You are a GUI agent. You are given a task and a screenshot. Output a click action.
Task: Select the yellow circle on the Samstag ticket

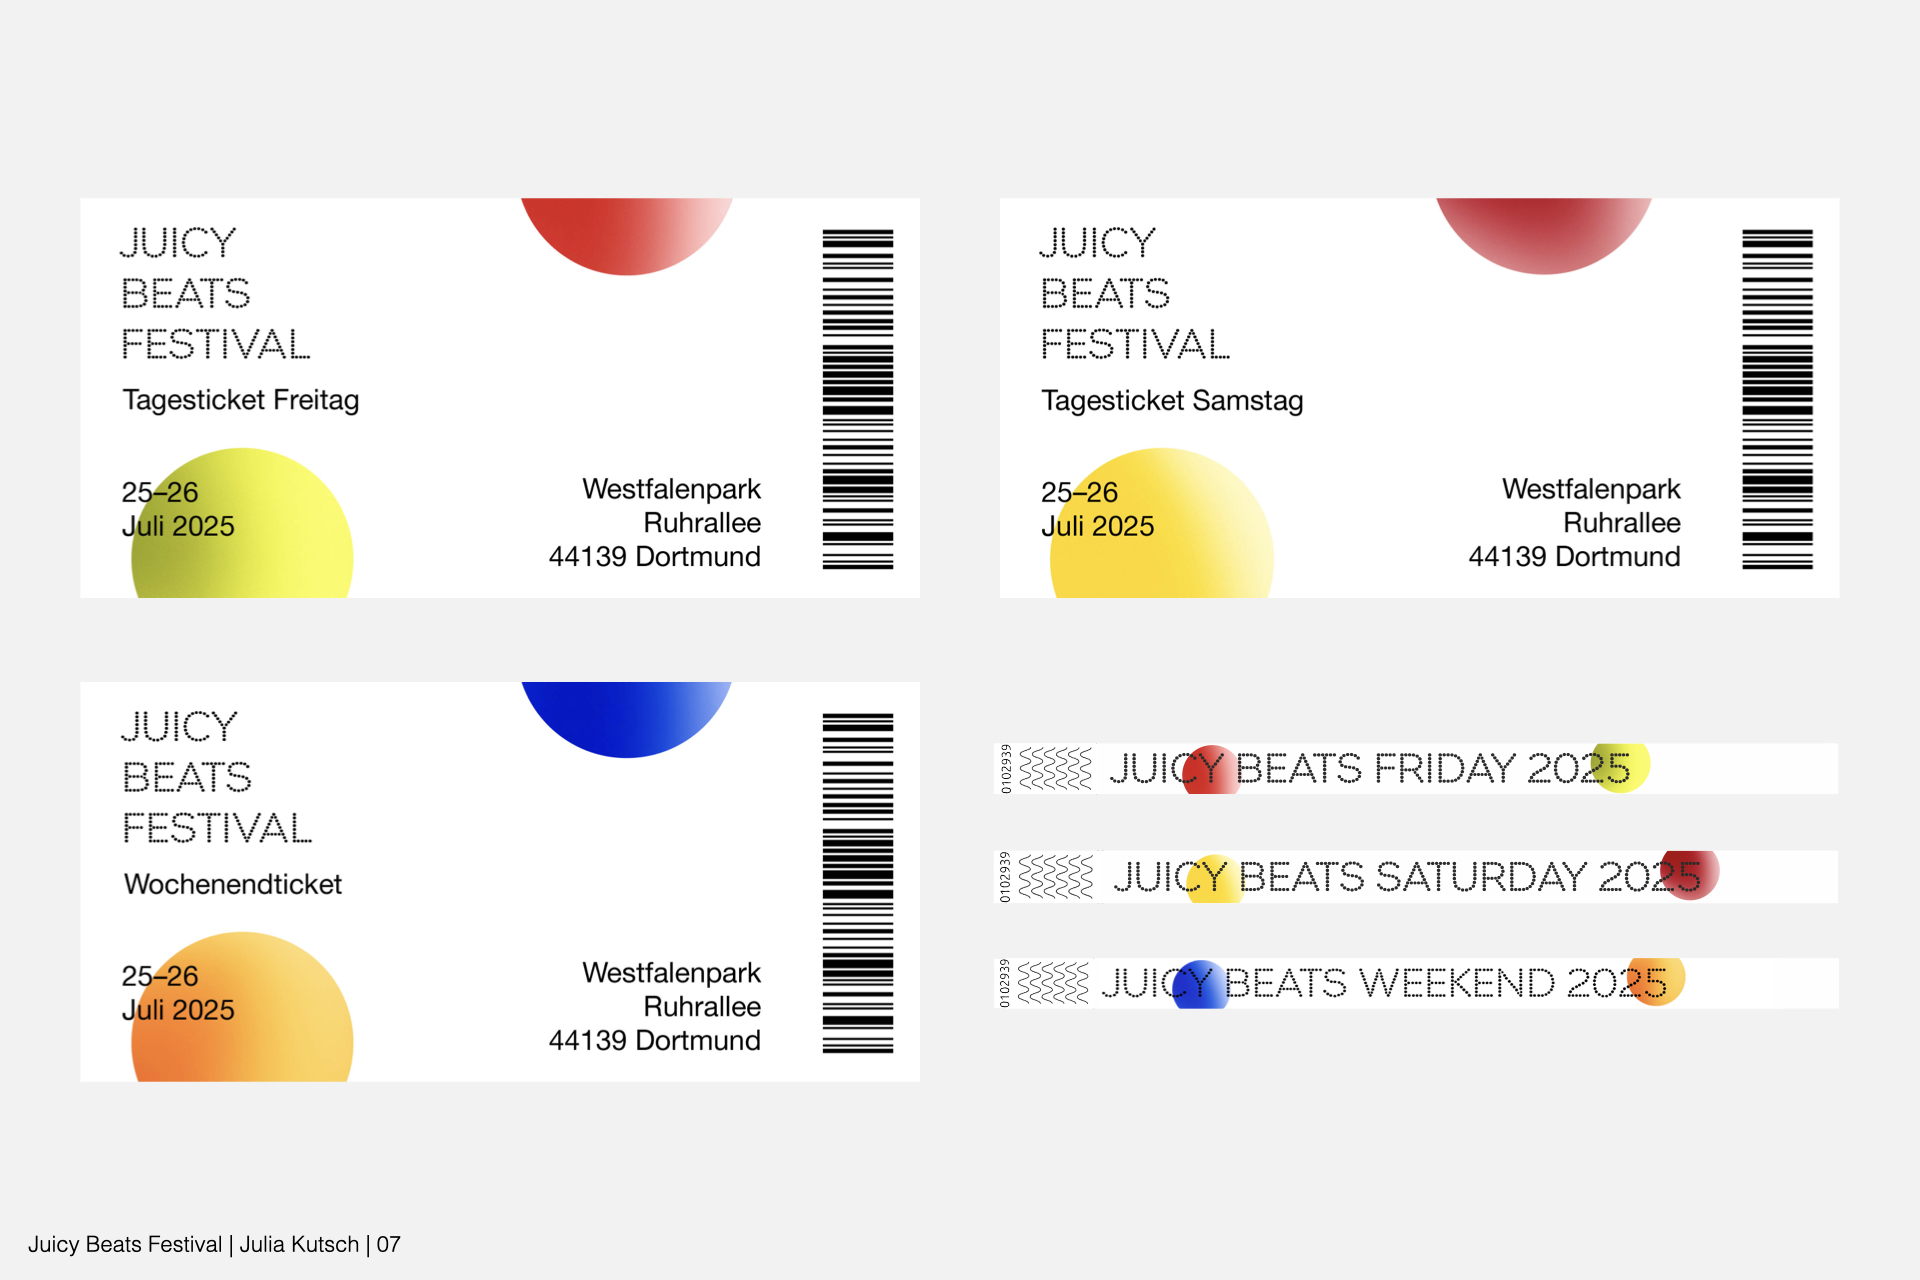click(x=1162, y=523)
